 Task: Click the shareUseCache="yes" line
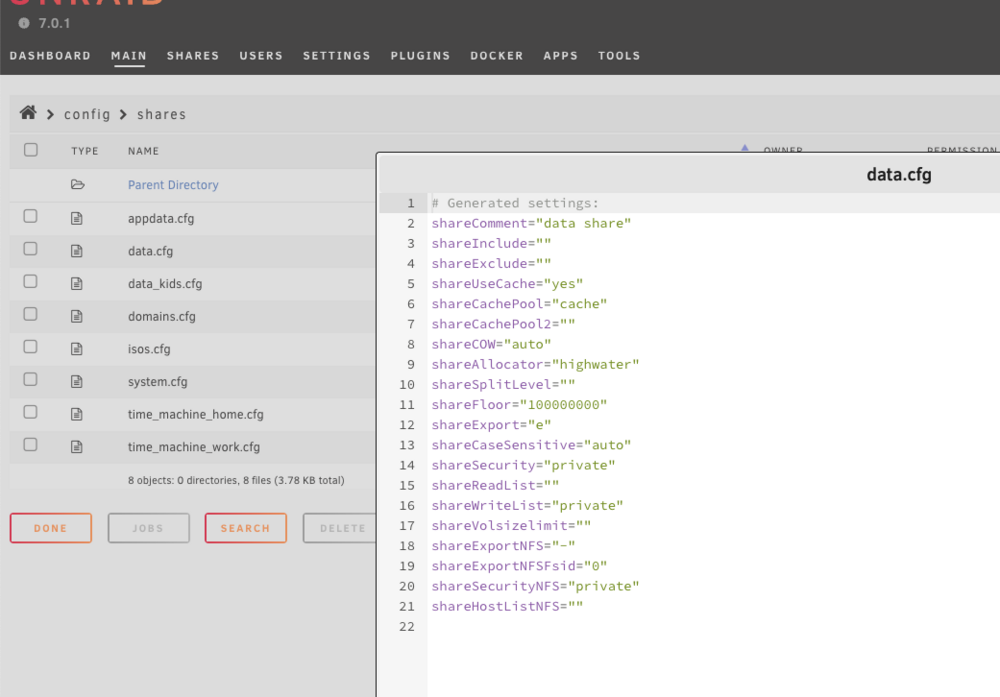pos(508,283)
